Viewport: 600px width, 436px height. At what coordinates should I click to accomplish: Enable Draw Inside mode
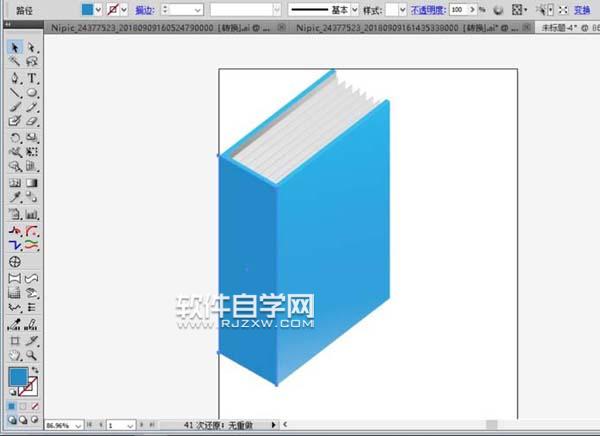click(35, 420)
